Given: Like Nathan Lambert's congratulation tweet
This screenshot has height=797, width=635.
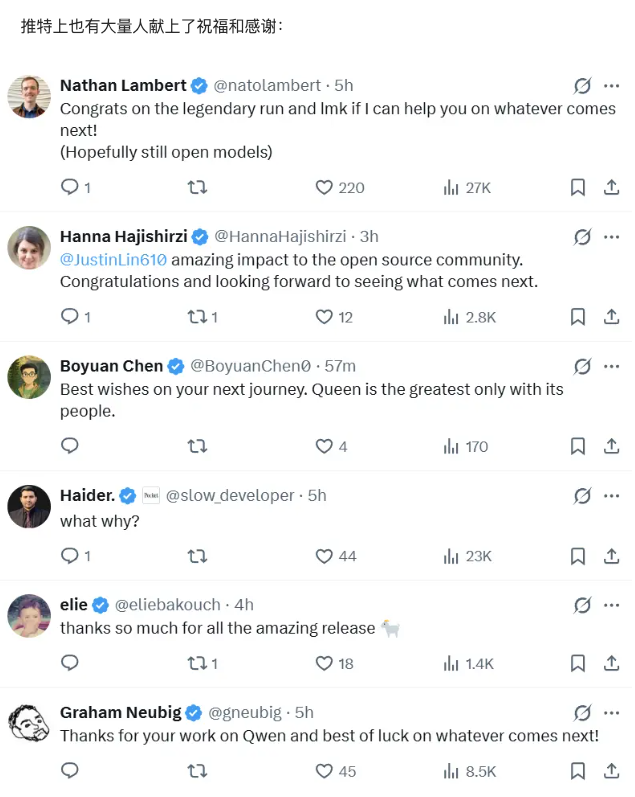Looking at the screenshot, I should coord(324,187).
